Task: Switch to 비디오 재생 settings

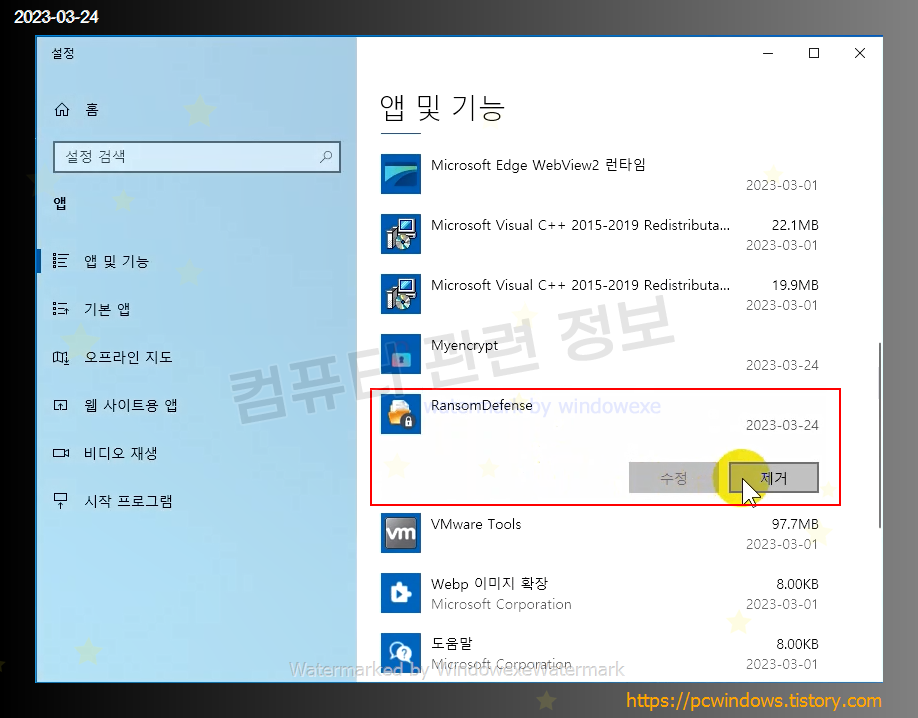Action: click(x=121, y=453)
